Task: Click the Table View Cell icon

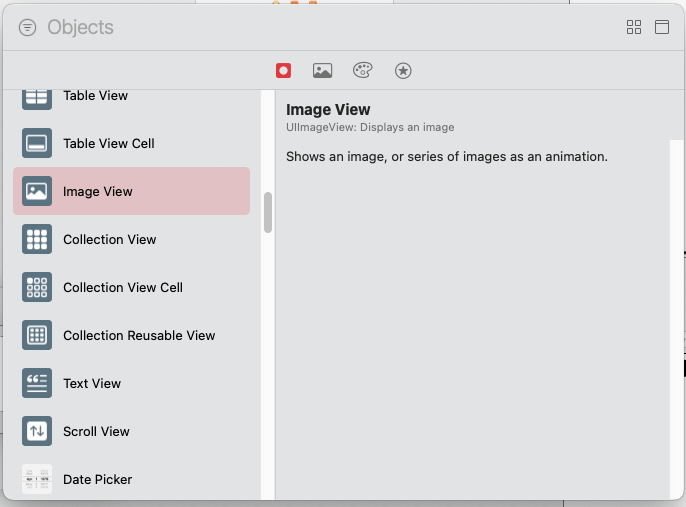Action: point(37,143)
